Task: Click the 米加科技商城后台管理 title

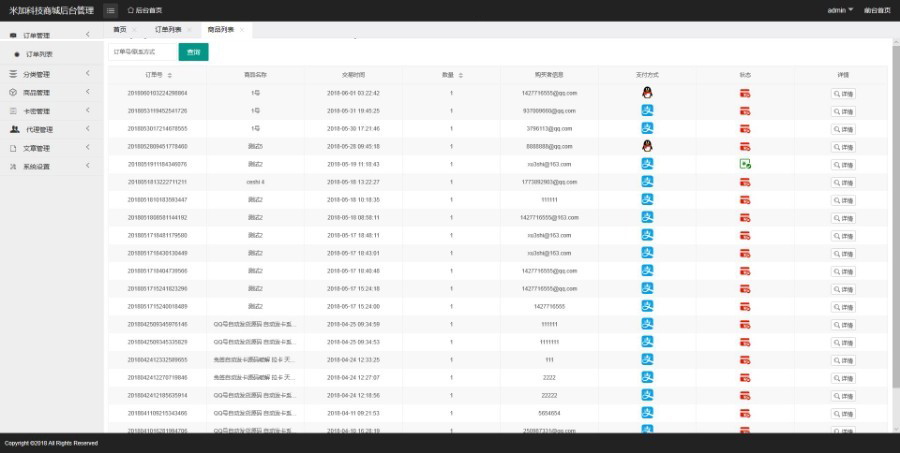Action: [51, 10]
